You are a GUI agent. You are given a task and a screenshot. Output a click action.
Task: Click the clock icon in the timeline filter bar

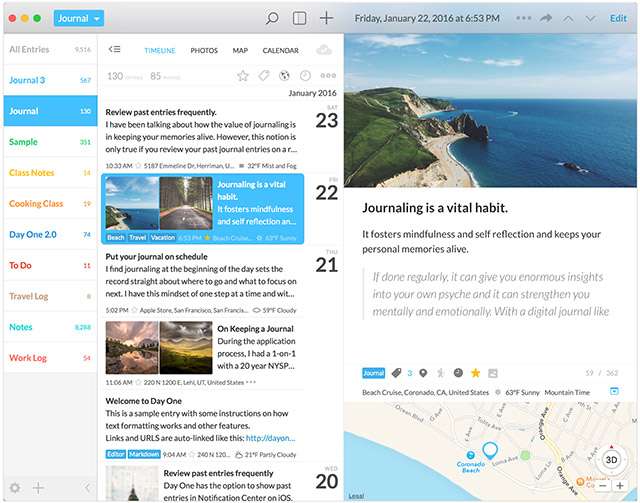point(305,76)
